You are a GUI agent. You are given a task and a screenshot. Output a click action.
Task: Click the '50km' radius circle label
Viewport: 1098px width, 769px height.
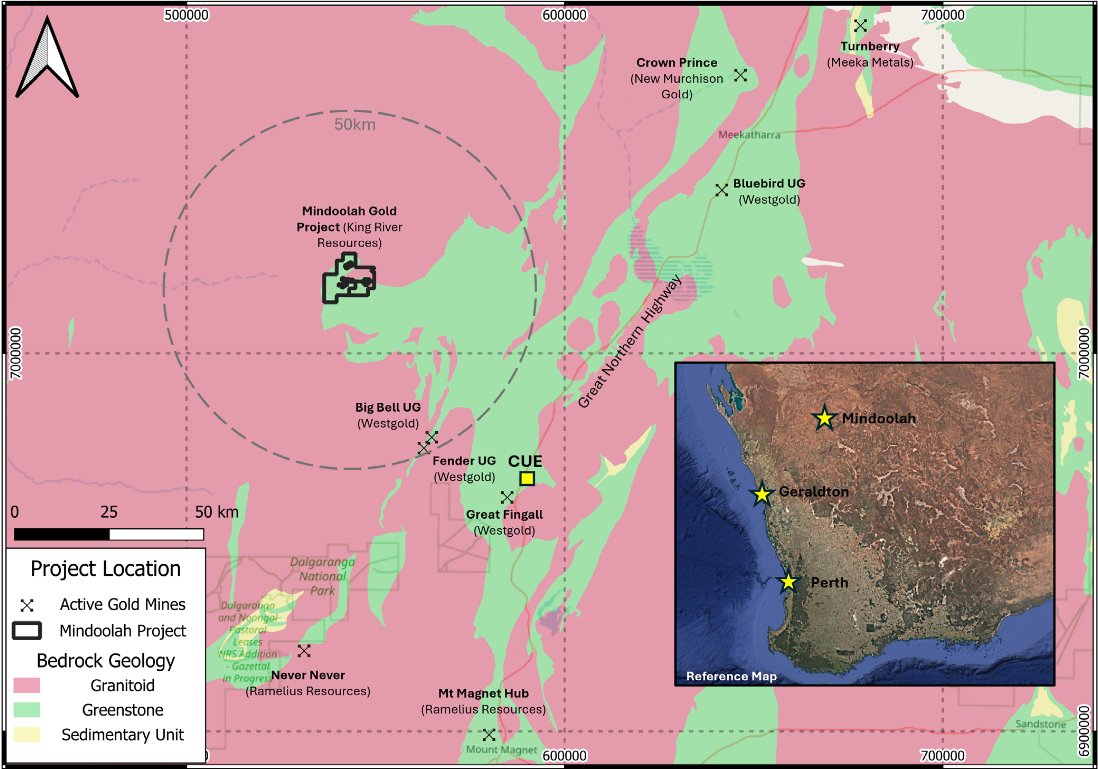coord(354,125)
